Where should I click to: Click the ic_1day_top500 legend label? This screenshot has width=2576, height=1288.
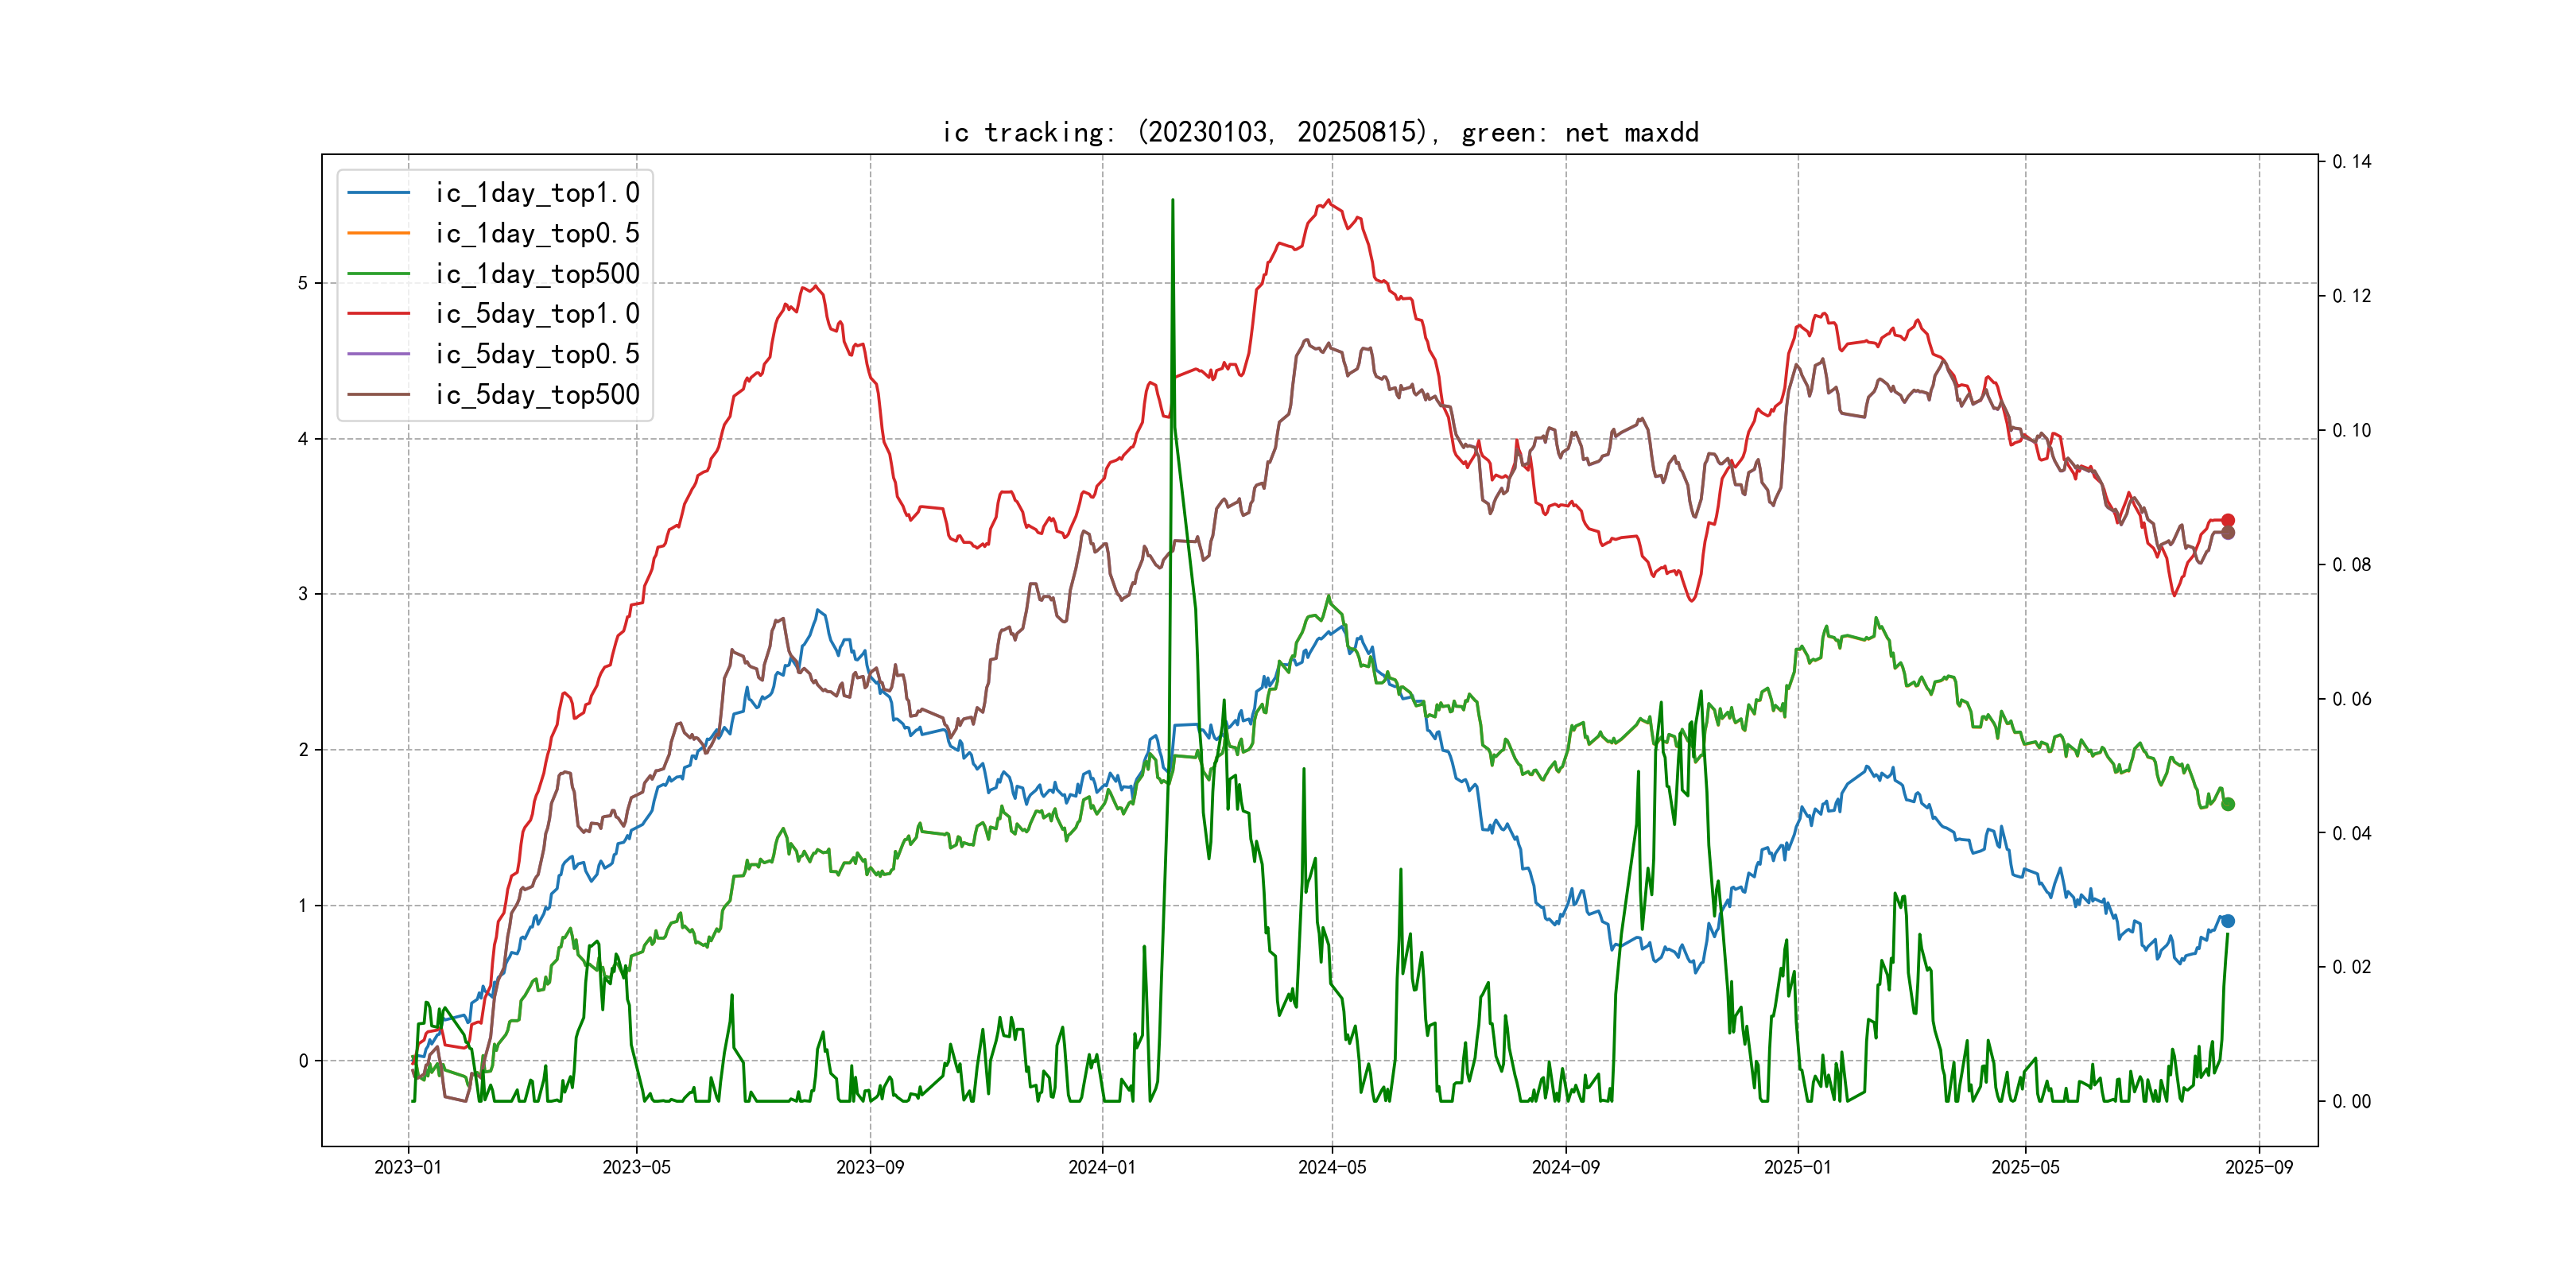pos(537,274)
